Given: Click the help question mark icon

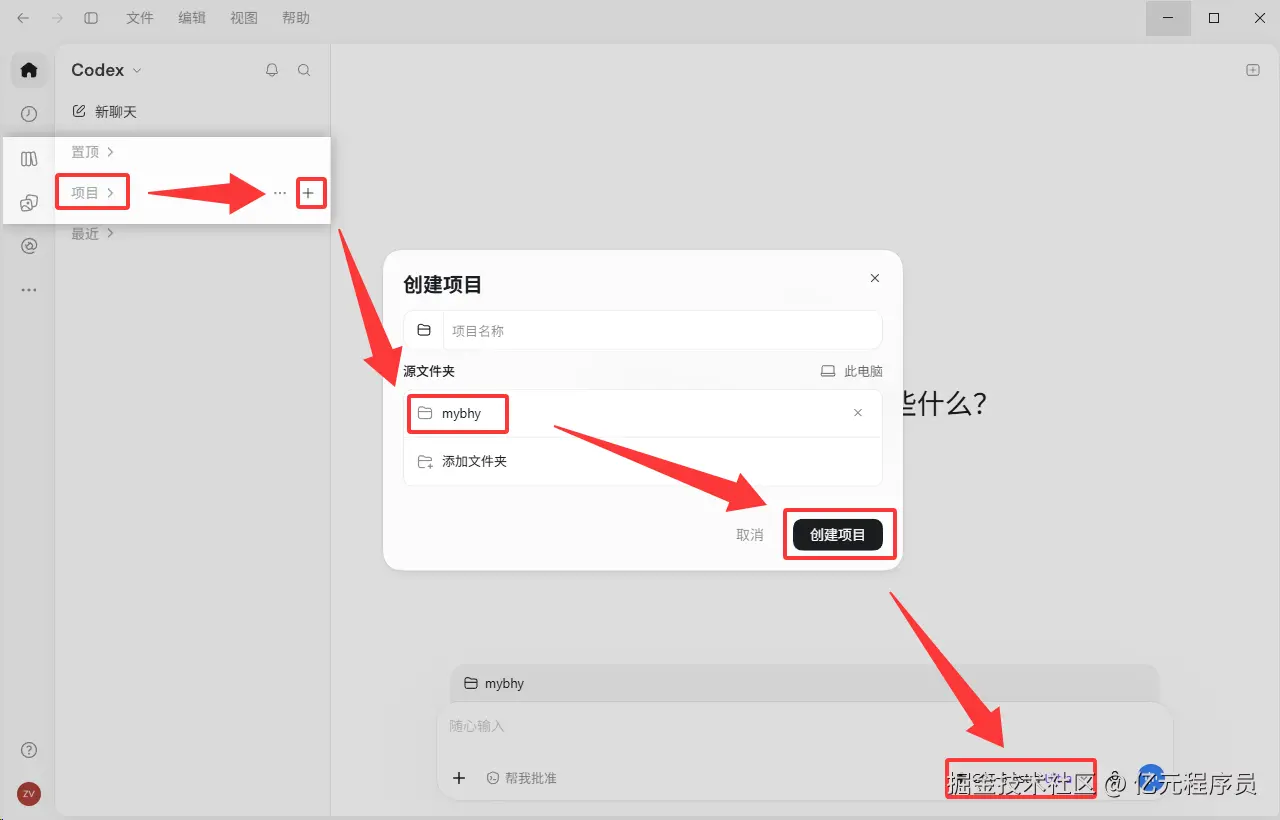Looking at the screenshot, I should (x=29, y=750).
